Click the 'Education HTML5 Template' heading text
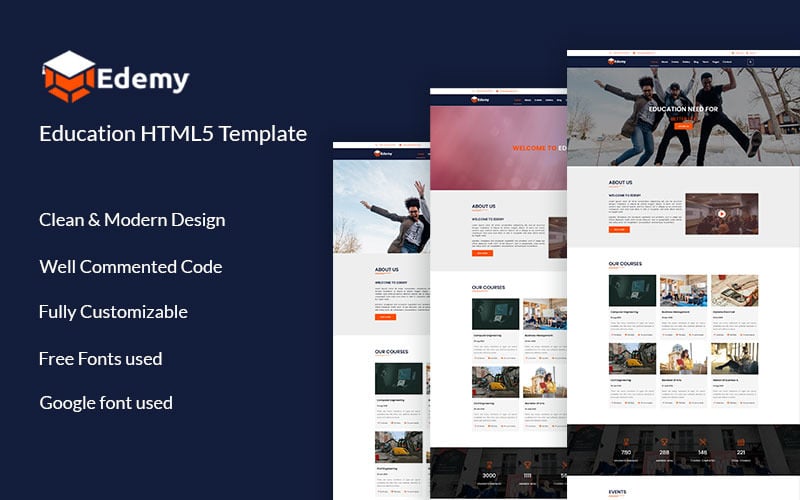 click(x=173, y=133)
